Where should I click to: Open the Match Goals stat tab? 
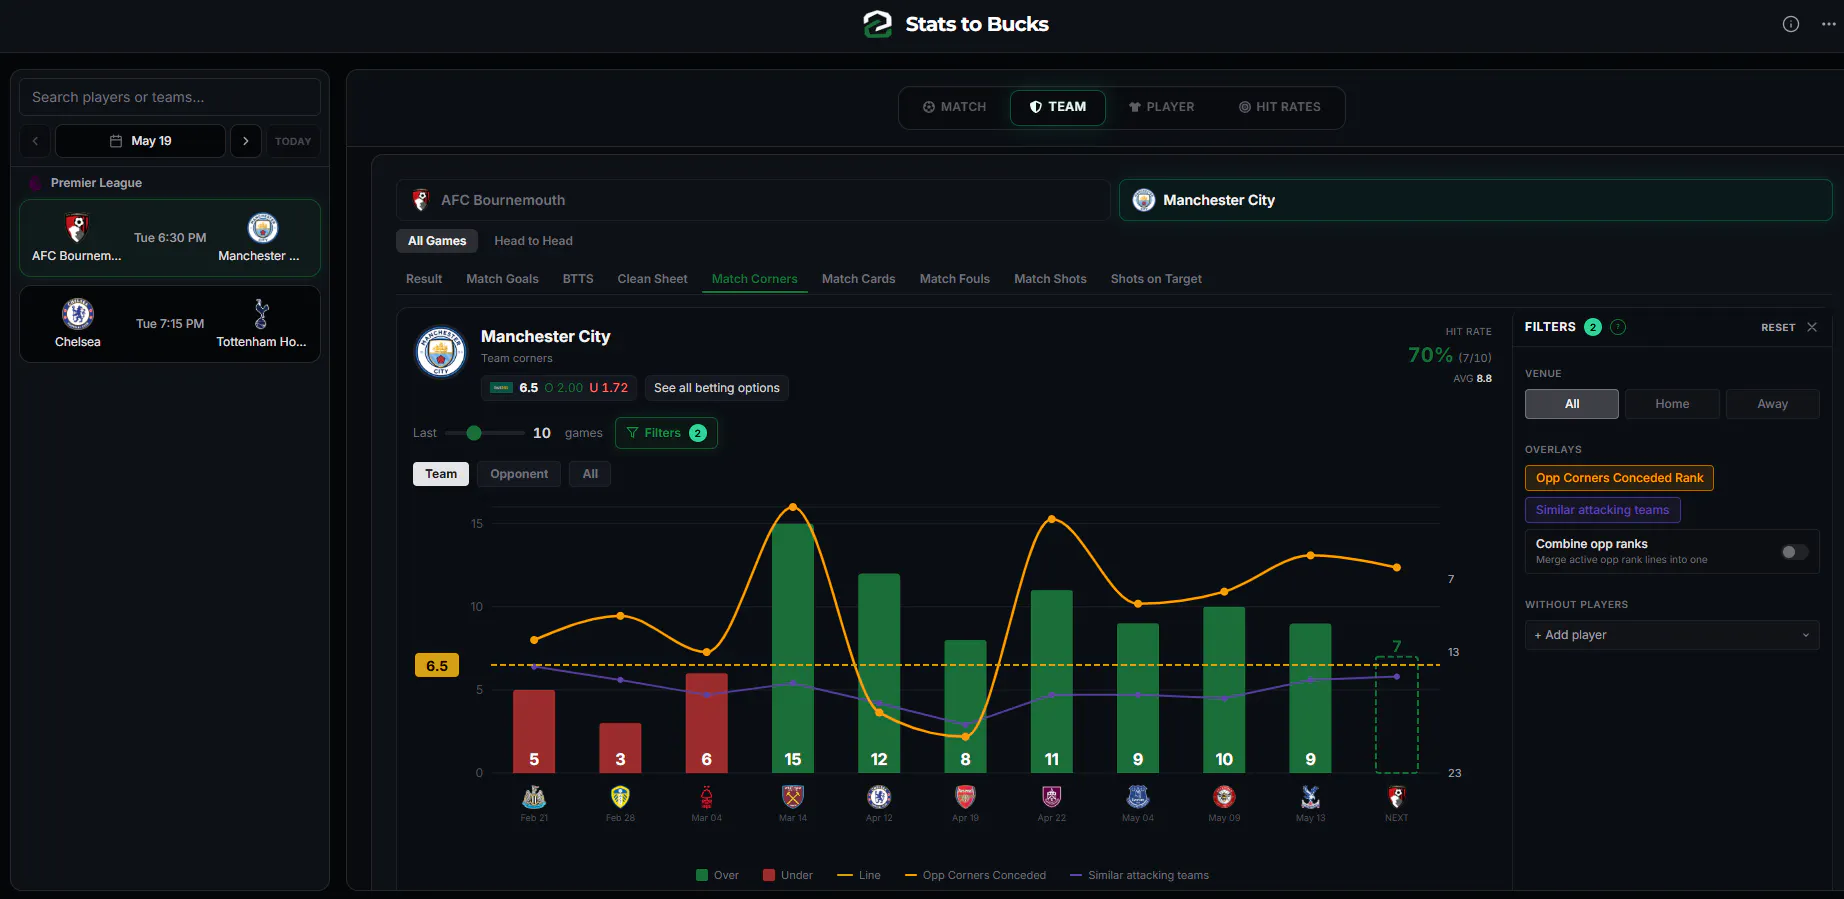pos(502,279)
